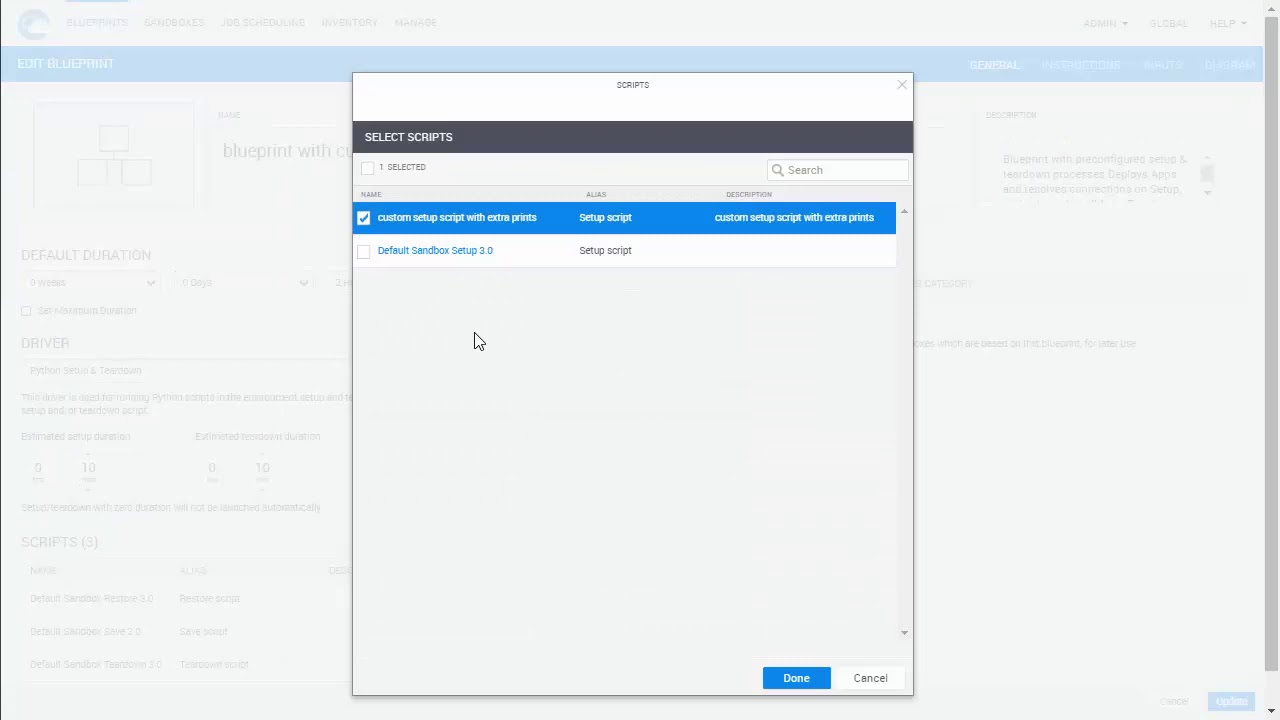Click the Search field in the Scripts dialog
This screenshot has height=720, width=1280.
(838, 170)
